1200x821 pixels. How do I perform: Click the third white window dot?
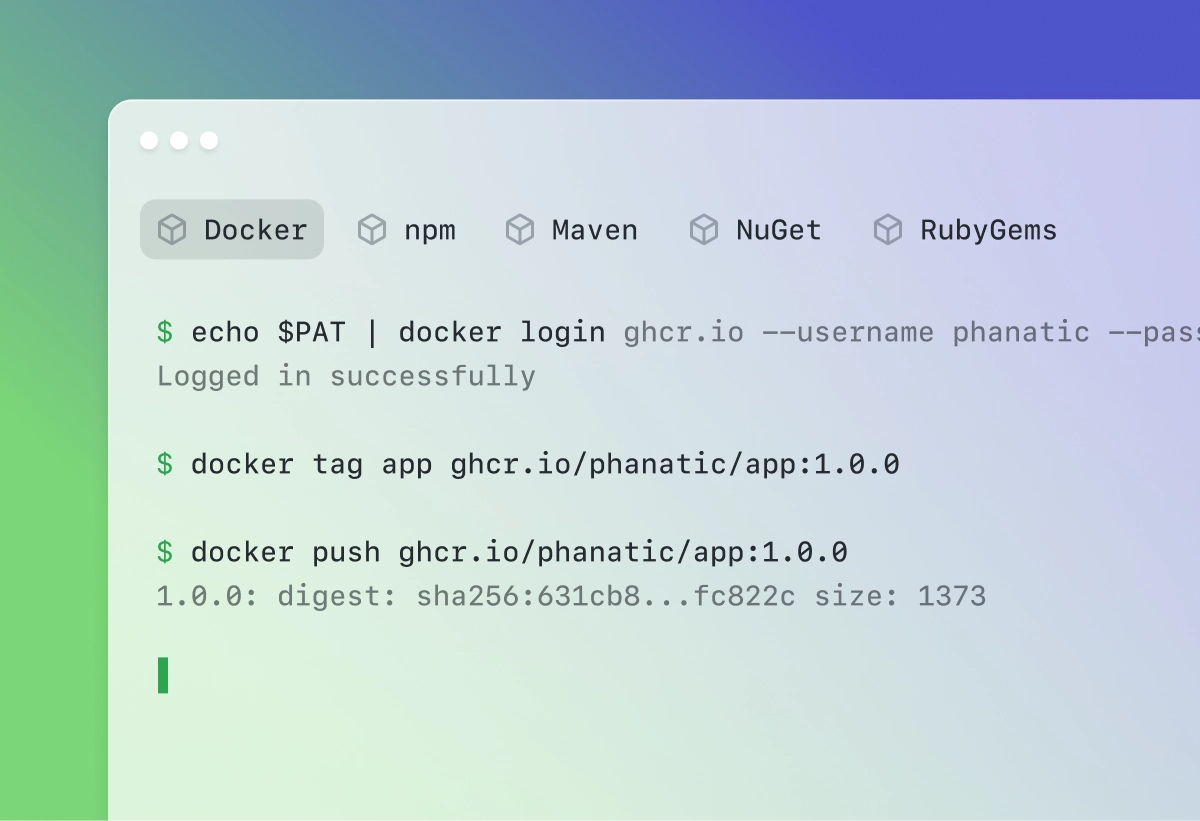point(209,140)
